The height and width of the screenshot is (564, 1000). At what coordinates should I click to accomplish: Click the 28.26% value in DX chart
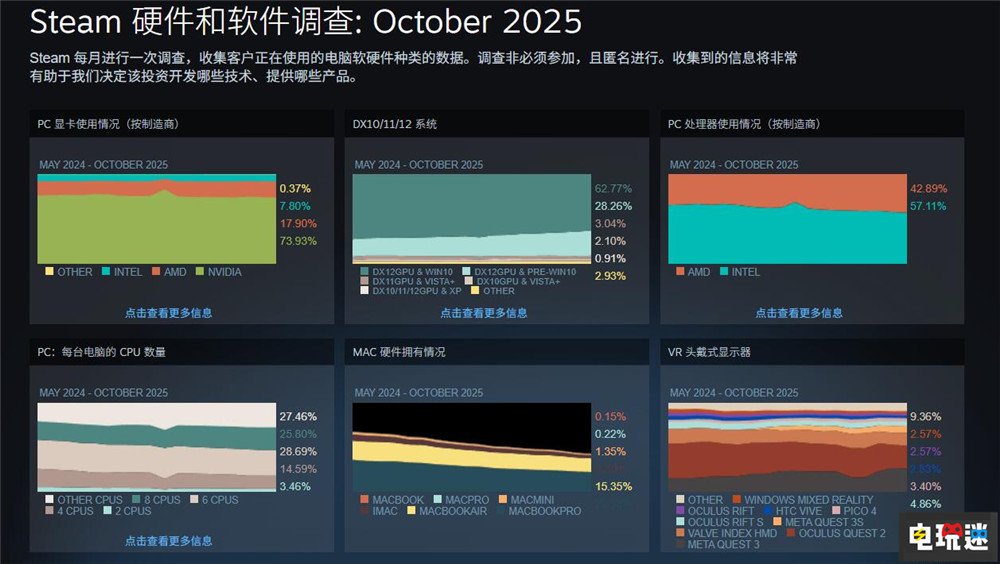613,206
